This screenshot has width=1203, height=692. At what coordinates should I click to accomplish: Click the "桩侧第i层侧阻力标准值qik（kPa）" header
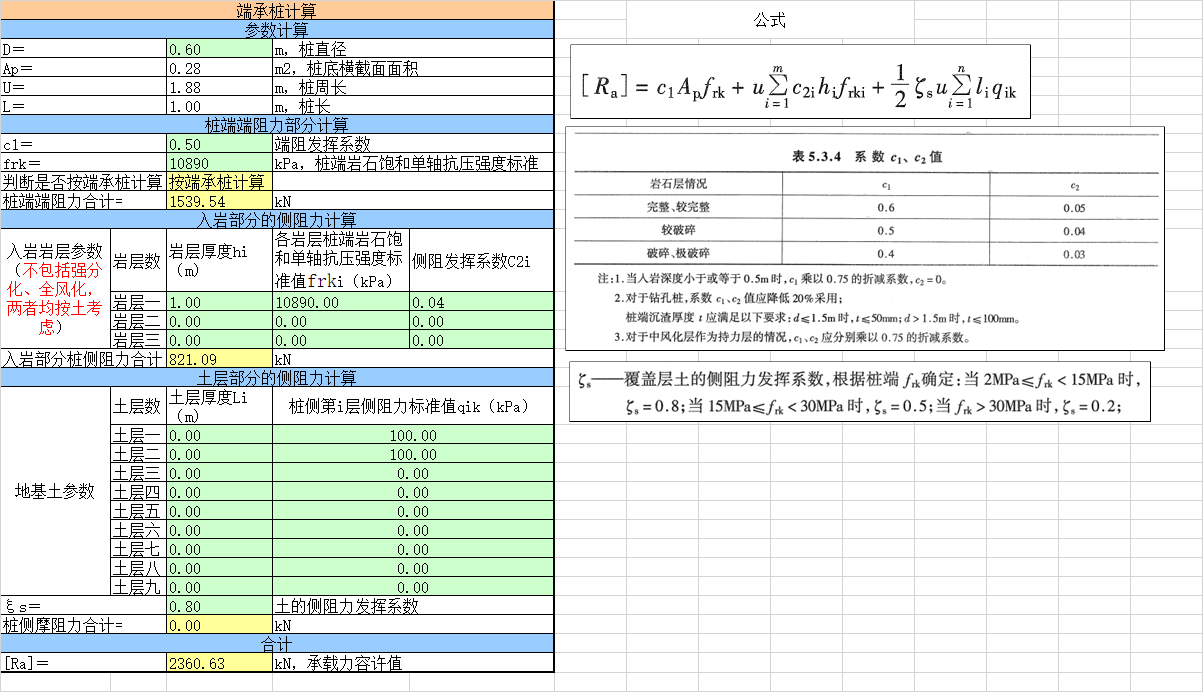point(413,406)
